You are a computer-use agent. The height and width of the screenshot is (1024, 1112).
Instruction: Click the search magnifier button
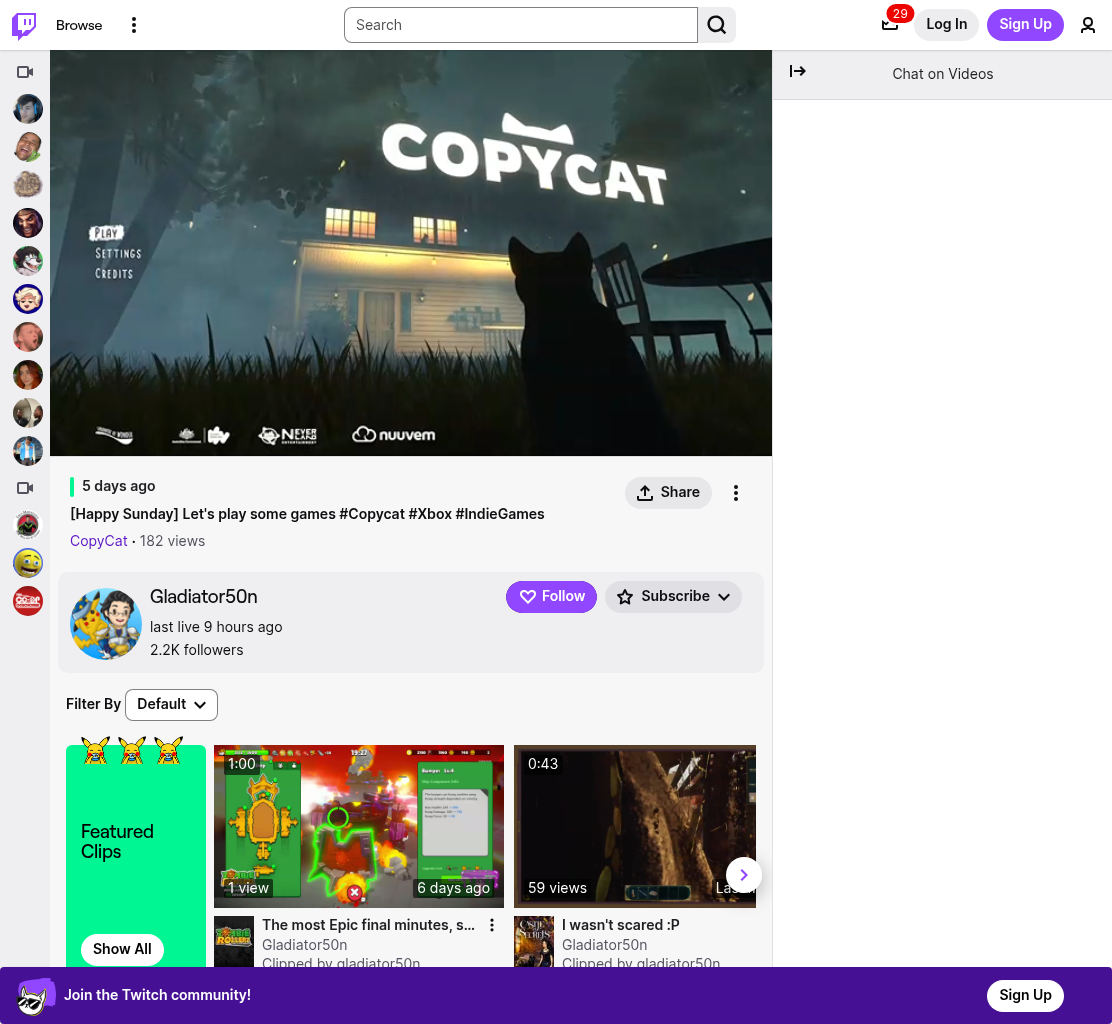pos(716,25)
